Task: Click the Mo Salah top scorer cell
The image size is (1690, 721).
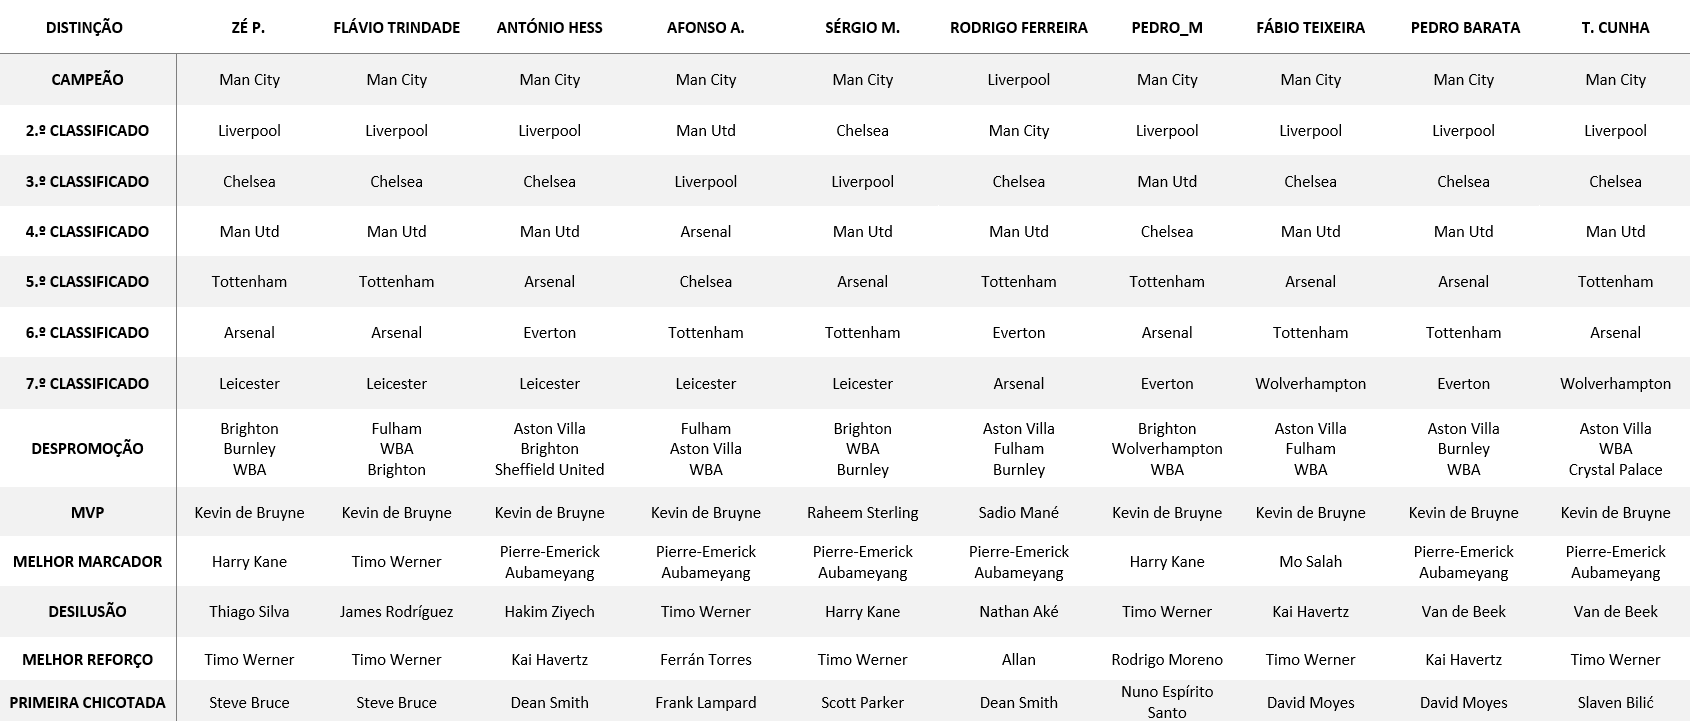Action: click(x=1310, y=562)
